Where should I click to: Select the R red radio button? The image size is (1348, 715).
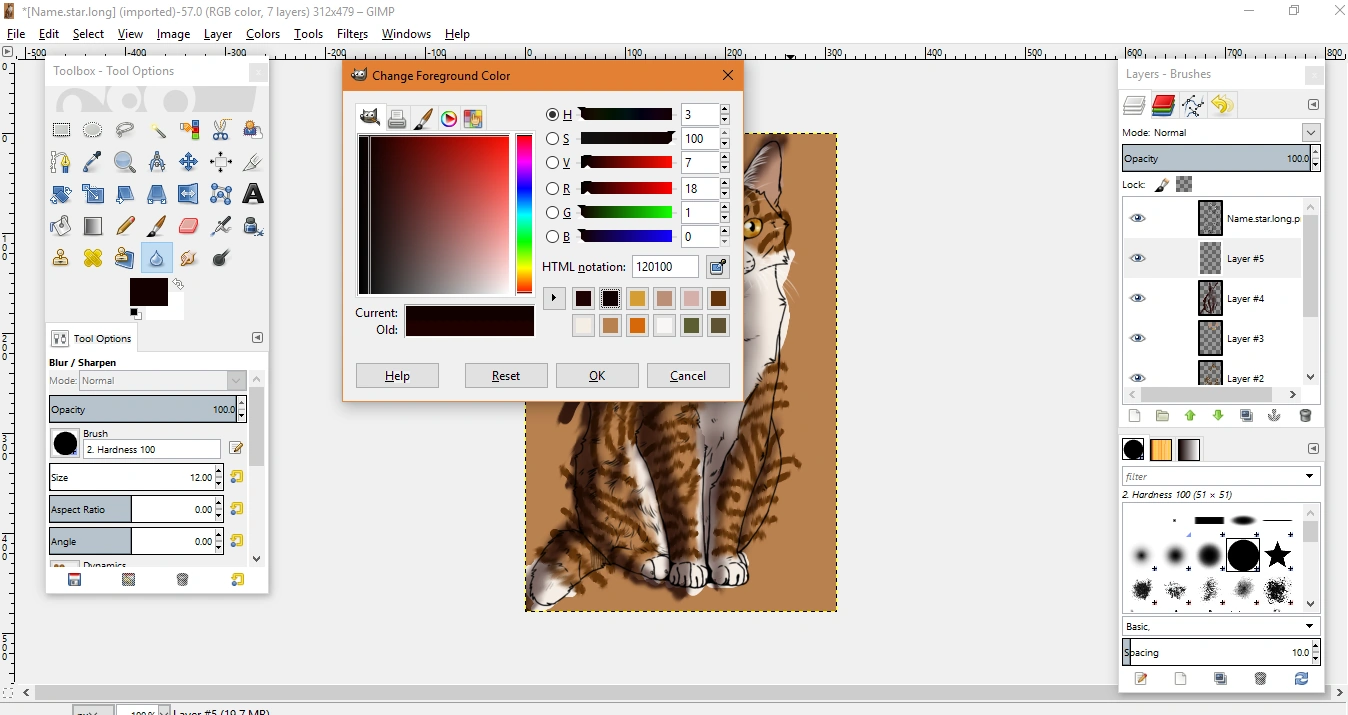tap(552, 188)
